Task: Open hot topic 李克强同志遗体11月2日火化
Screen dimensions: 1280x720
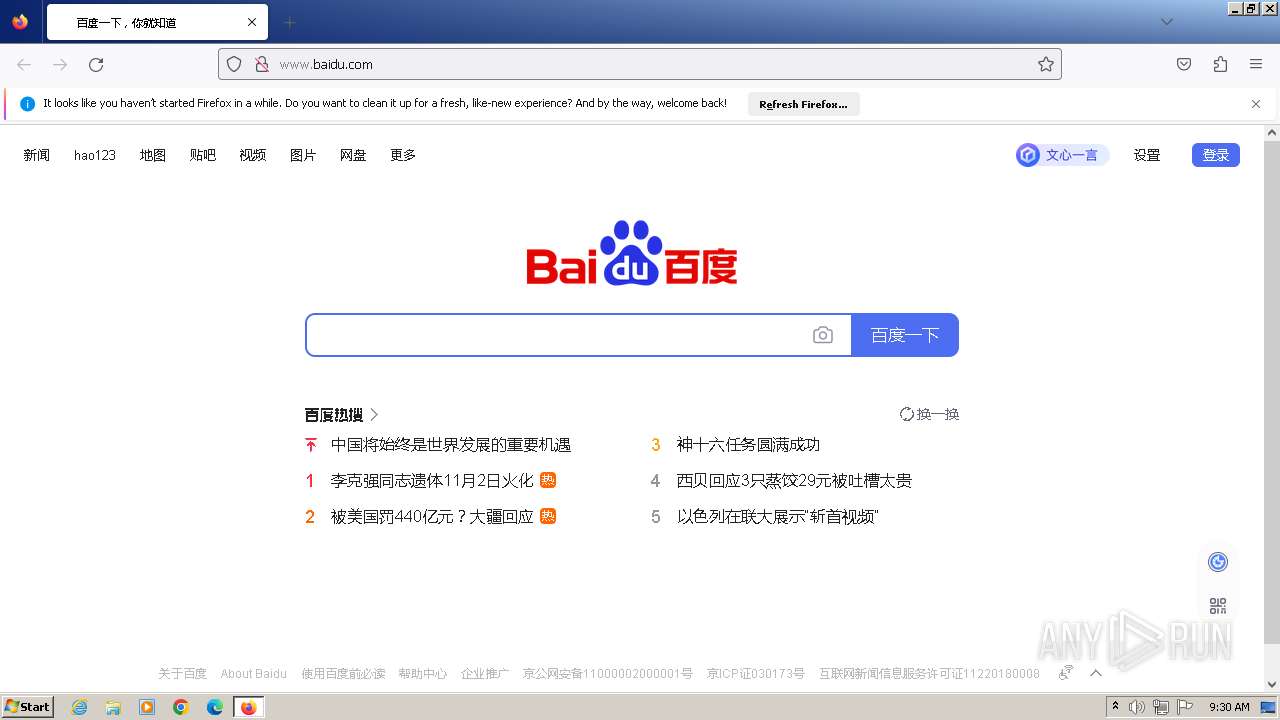Action: tap(432, 481)
